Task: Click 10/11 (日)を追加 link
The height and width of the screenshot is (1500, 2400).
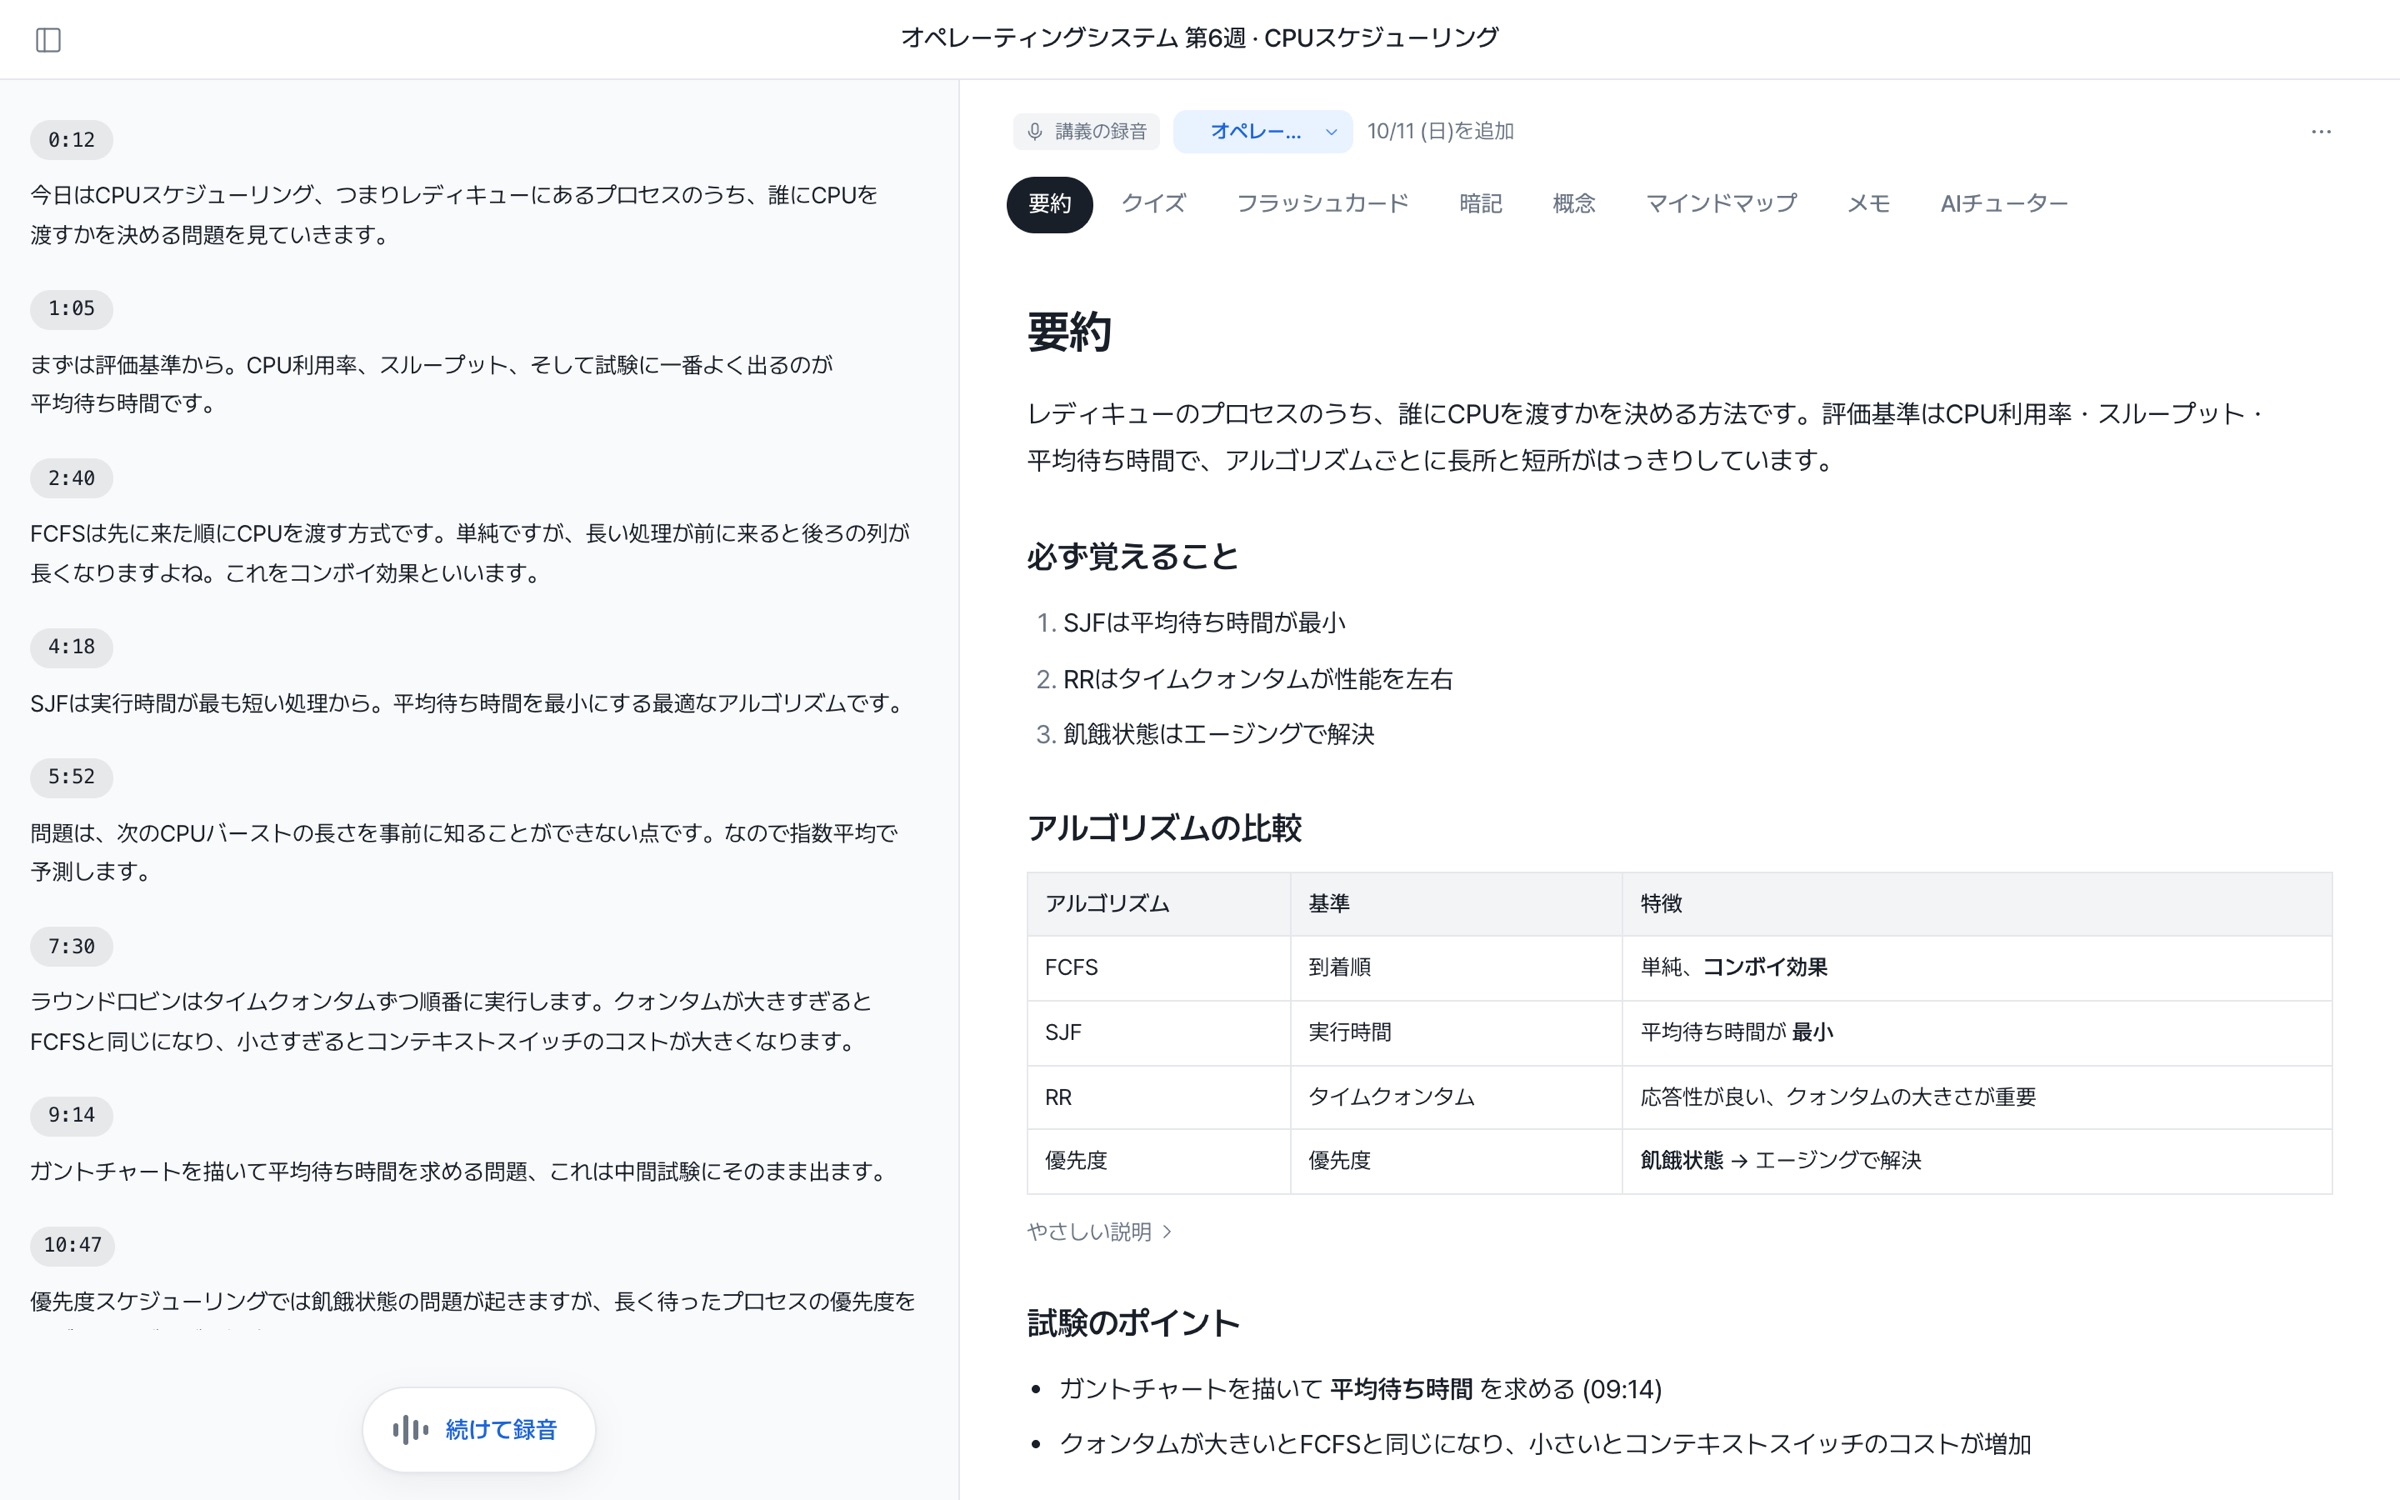Action: coord(1440,131)
